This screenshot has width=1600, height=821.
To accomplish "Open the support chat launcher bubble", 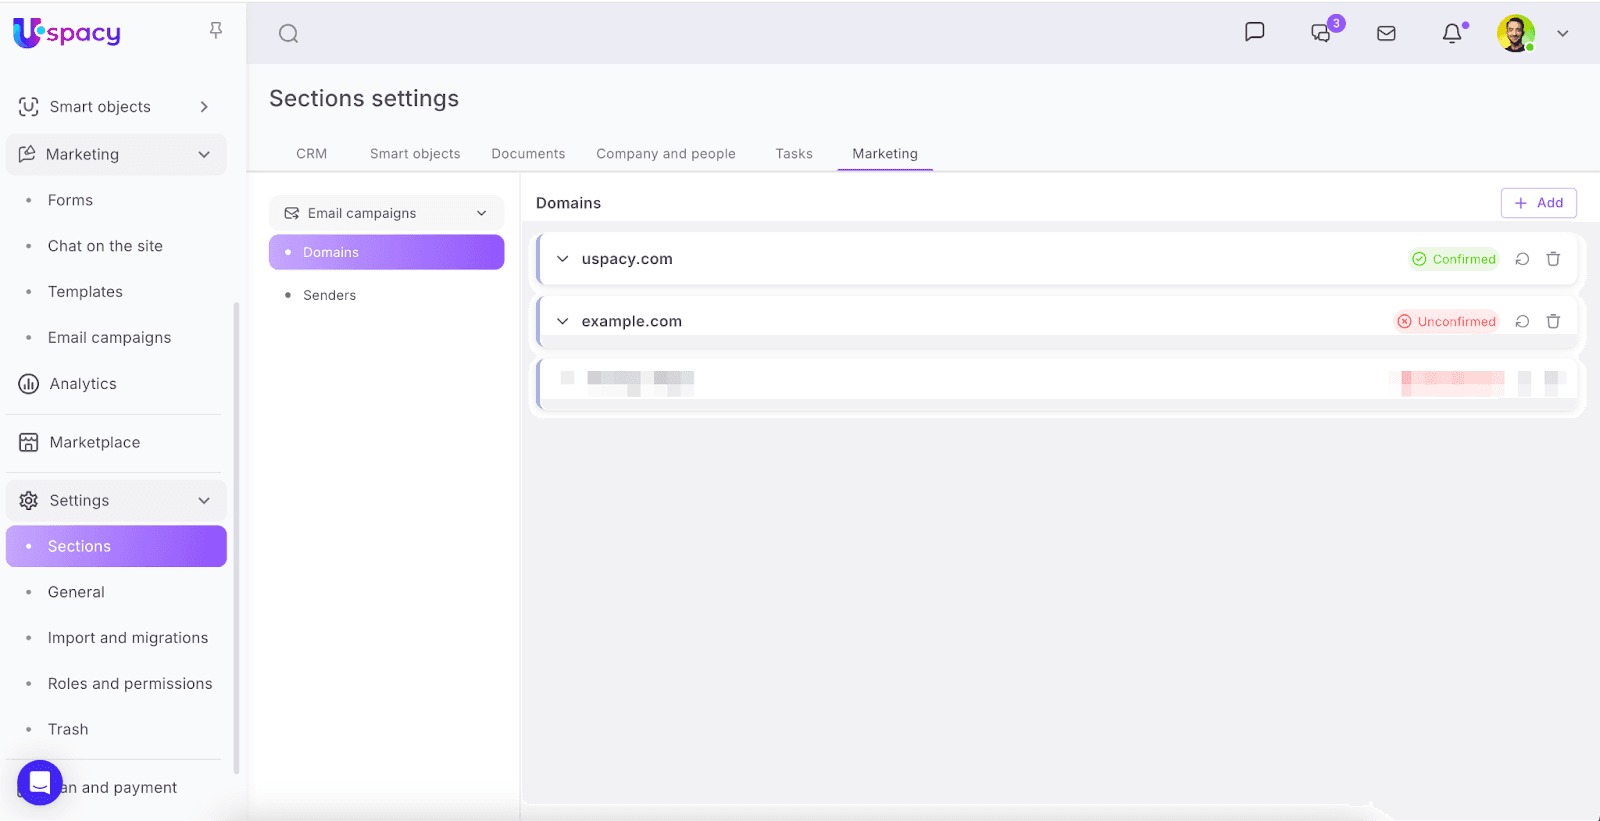I will (x=40, y=782).
